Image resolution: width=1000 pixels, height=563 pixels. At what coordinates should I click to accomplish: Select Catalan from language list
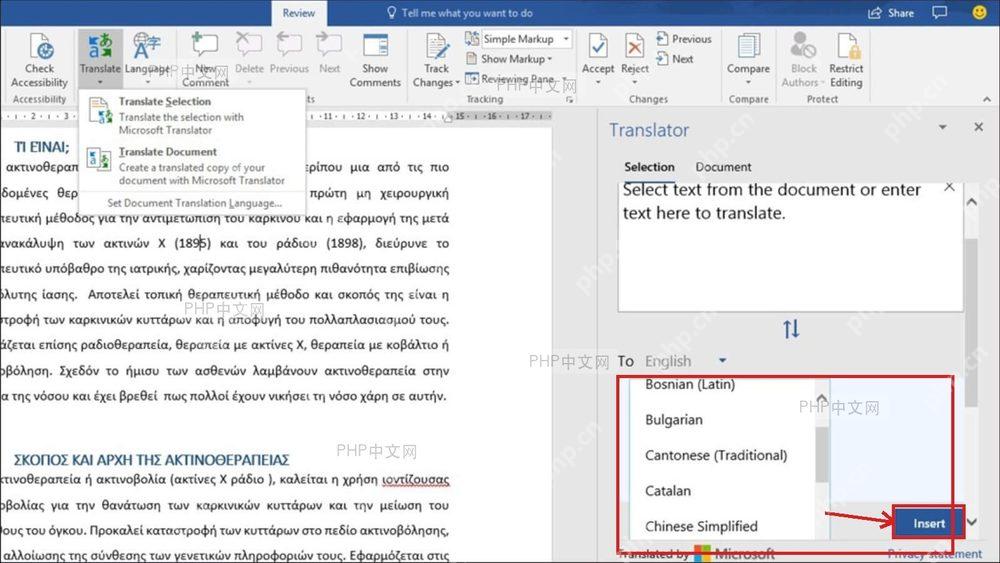[668, 491]
